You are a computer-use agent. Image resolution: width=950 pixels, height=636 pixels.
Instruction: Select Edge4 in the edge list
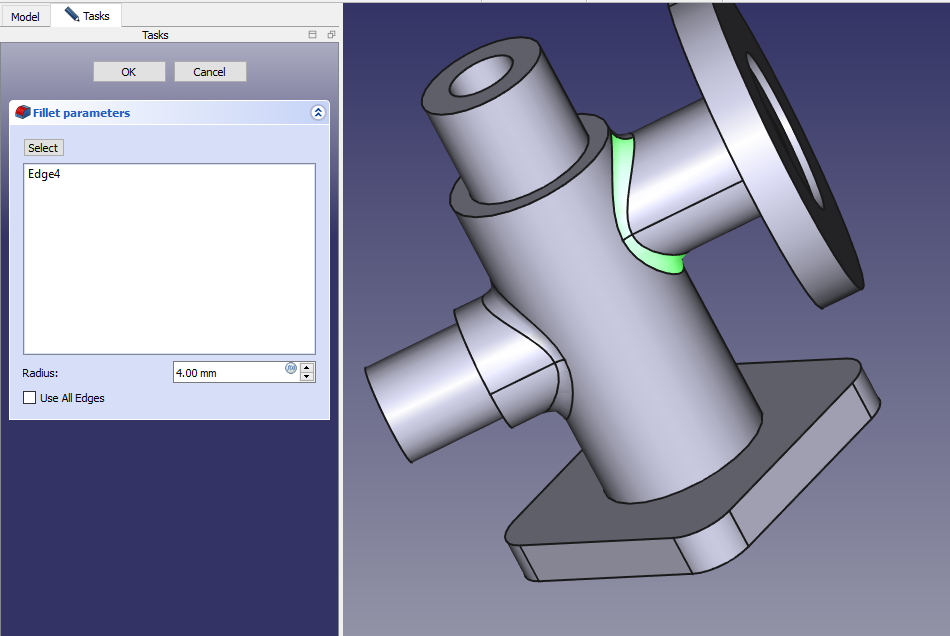click(44, 174)
